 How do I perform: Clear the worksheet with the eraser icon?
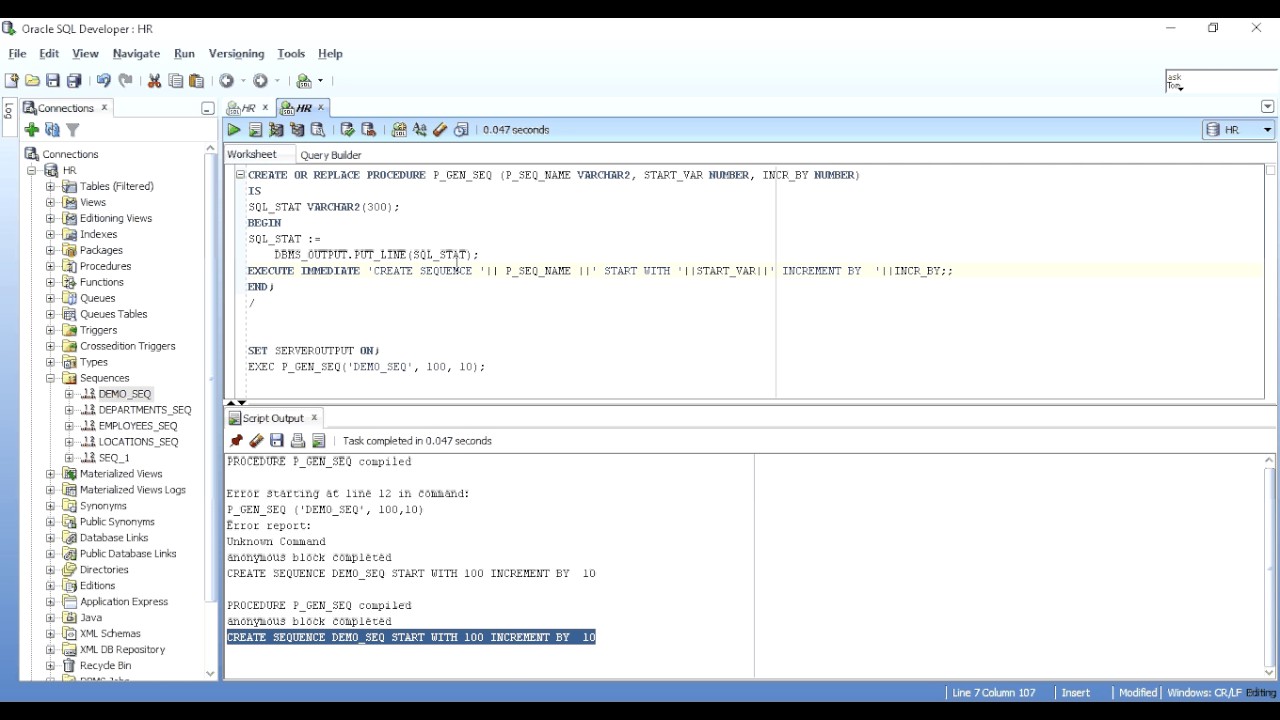pos(440,130)
